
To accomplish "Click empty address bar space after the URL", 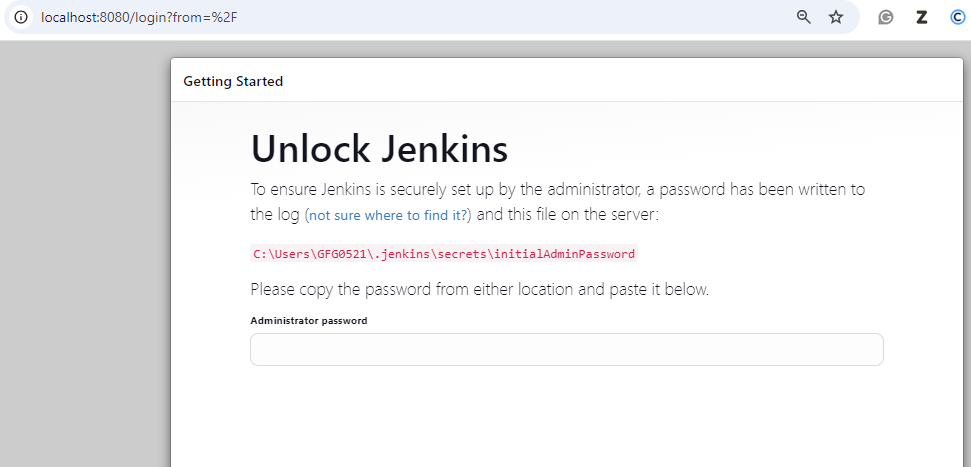I will 500,17.
